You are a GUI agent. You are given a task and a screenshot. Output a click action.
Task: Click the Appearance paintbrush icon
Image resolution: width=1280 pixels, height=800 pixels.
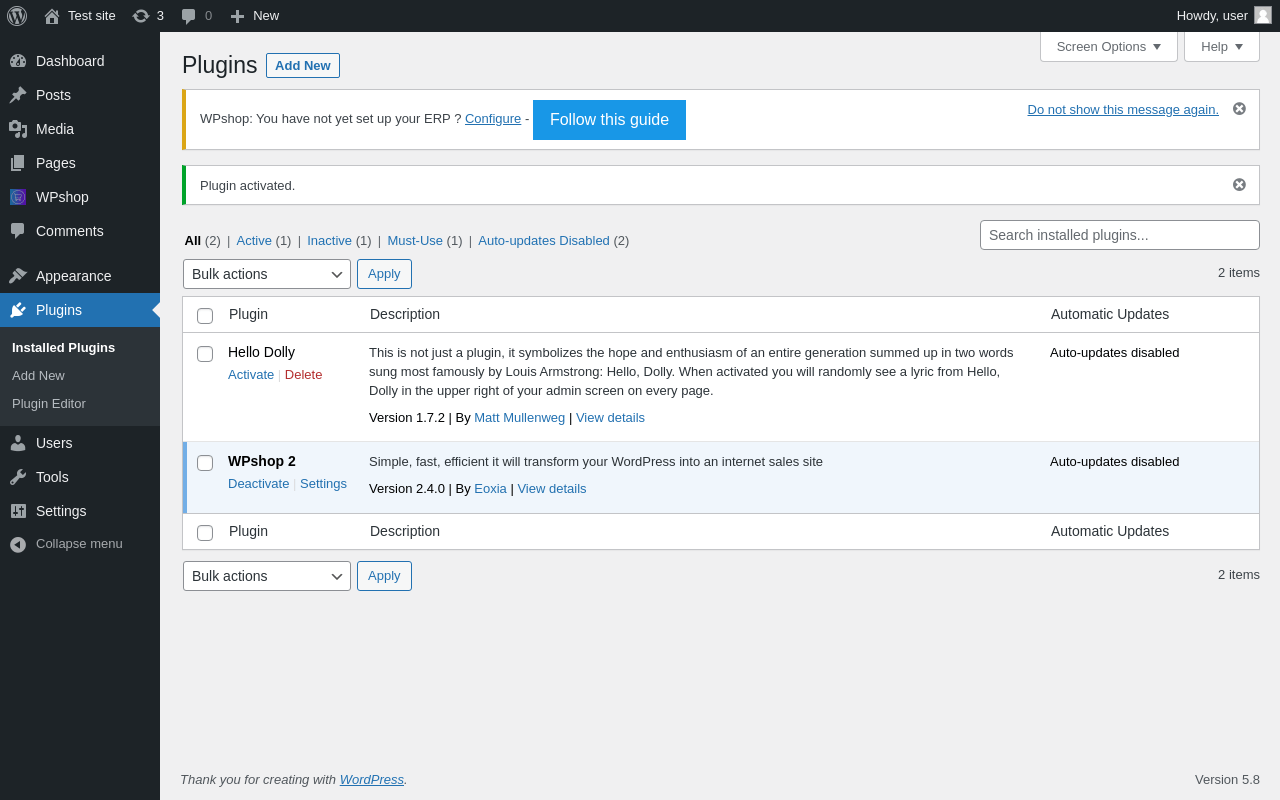pos(18,276)
